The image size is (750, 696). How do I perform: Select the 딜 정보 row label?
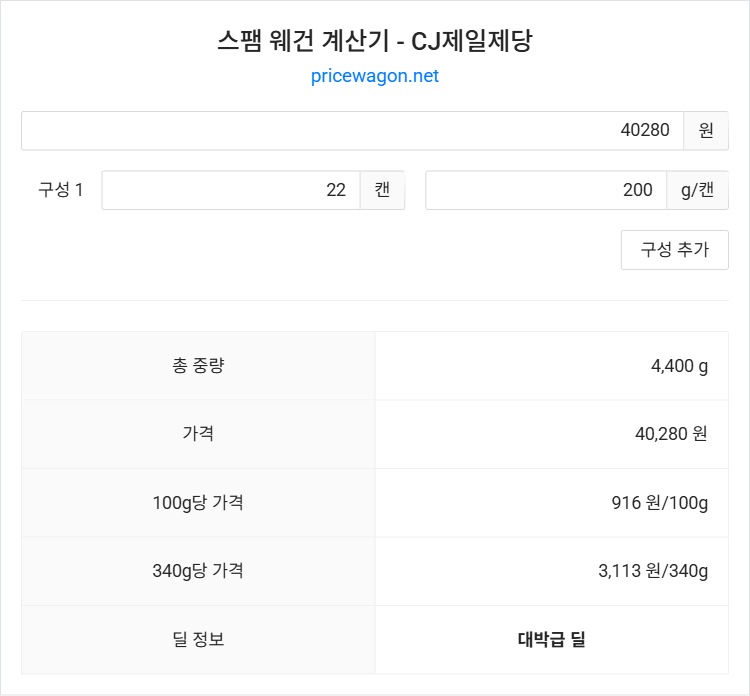pos(198,639)
